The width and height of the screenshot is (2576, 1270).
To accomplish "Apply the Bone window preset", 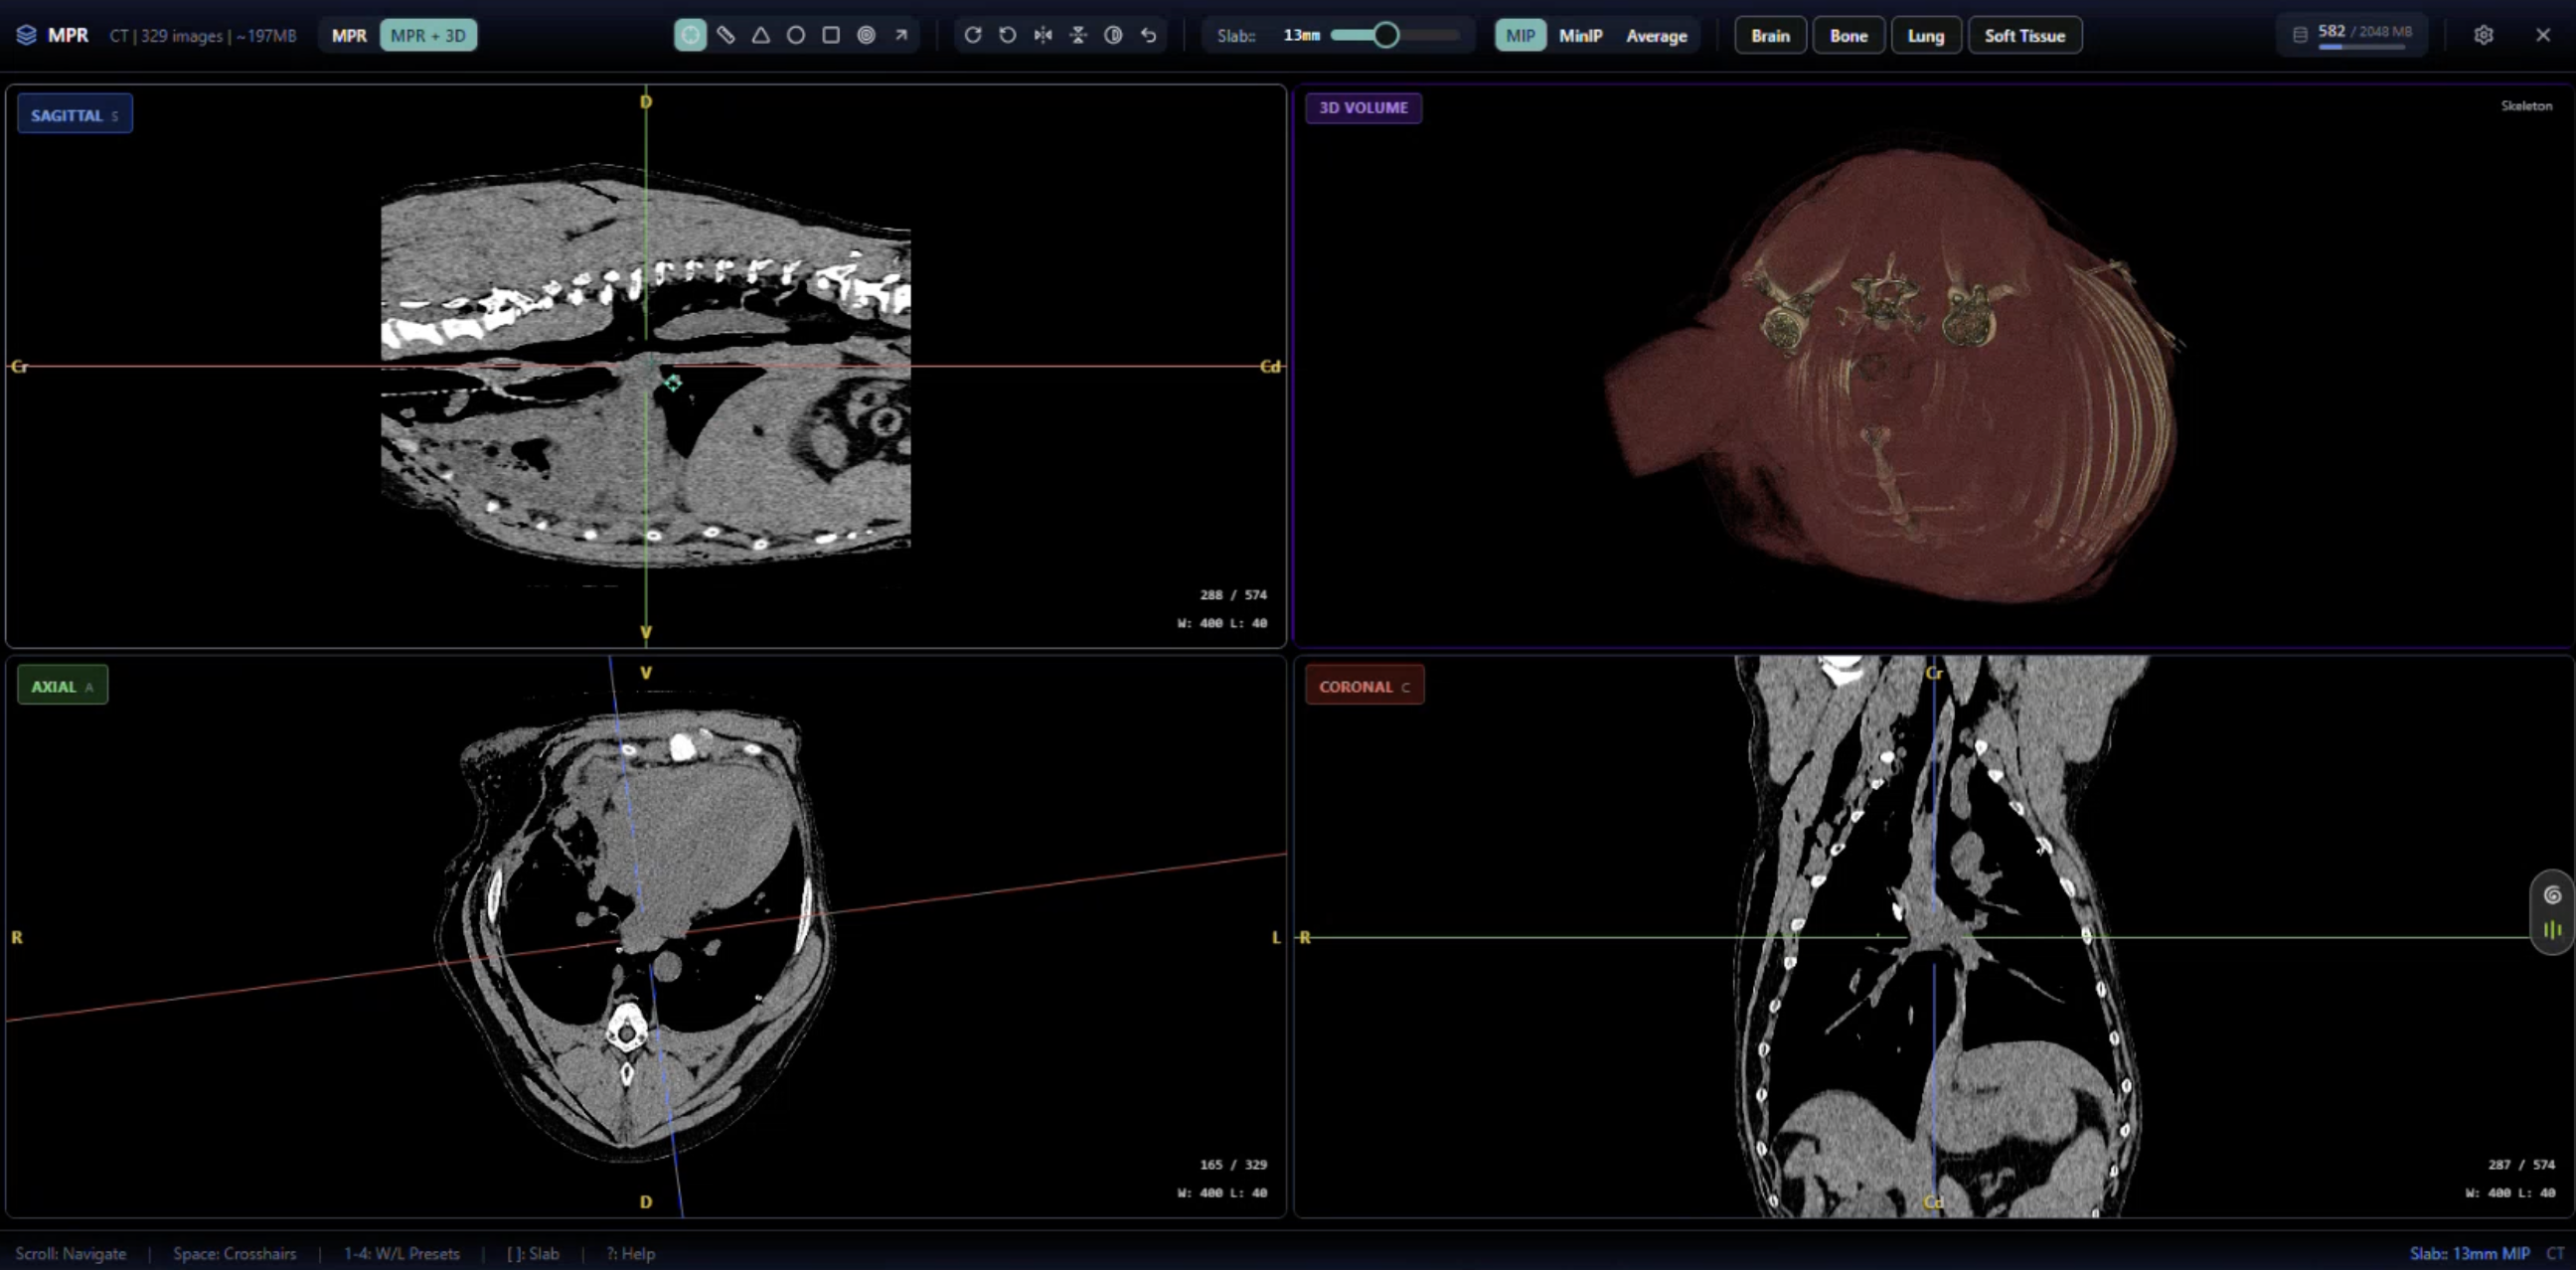I will pos(1848,36).
